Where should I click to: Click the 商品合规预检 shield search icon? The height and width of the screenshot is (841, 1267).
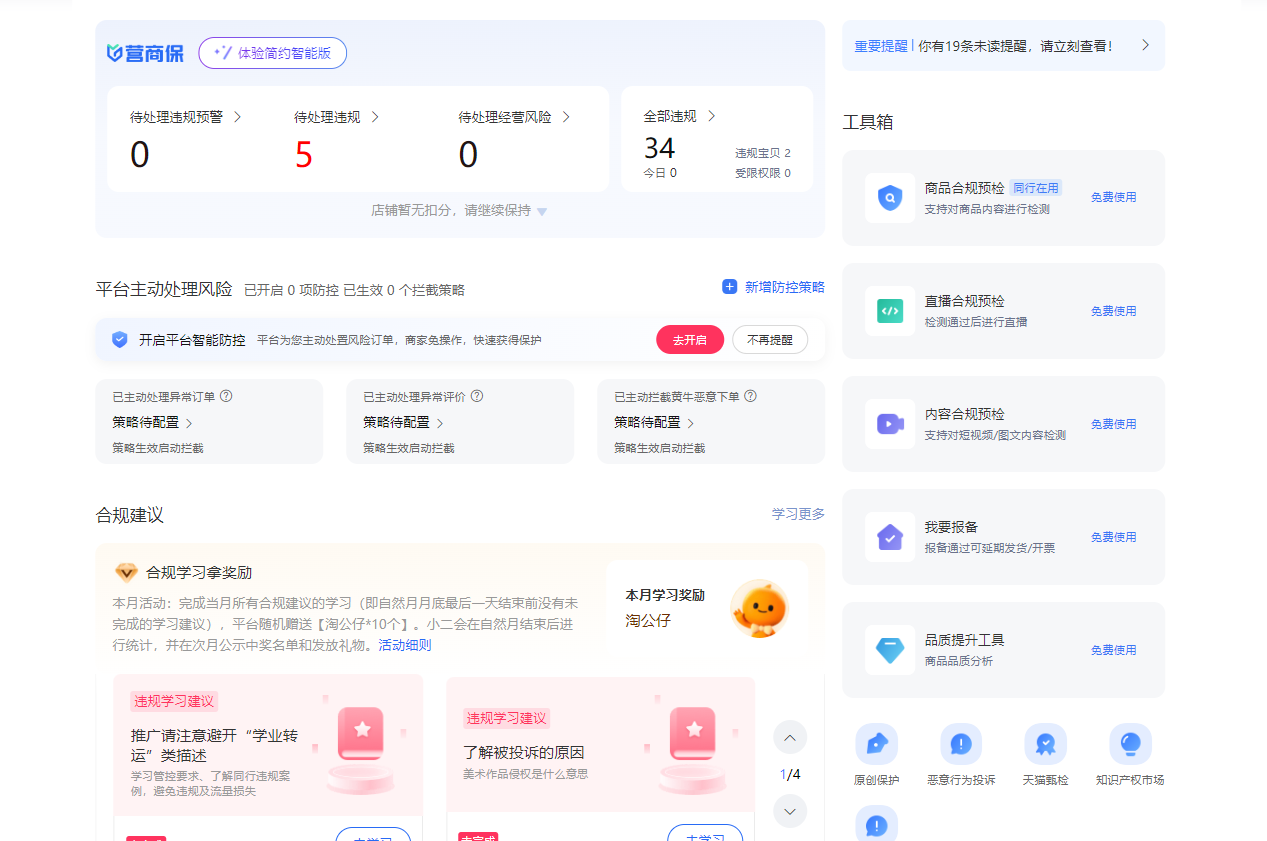click(x=889, y=198)
